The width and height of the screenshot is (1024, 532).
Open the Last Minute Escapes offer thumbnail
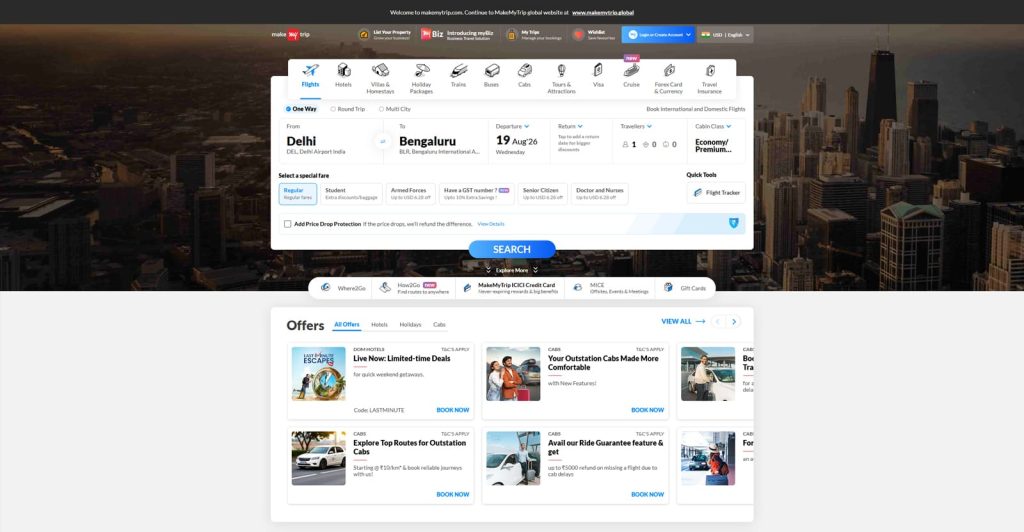click(319, 374)
